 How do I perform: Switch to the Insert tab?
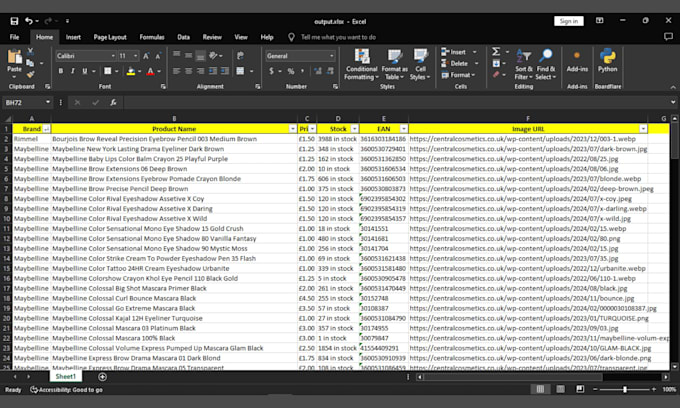coord(73,37)
